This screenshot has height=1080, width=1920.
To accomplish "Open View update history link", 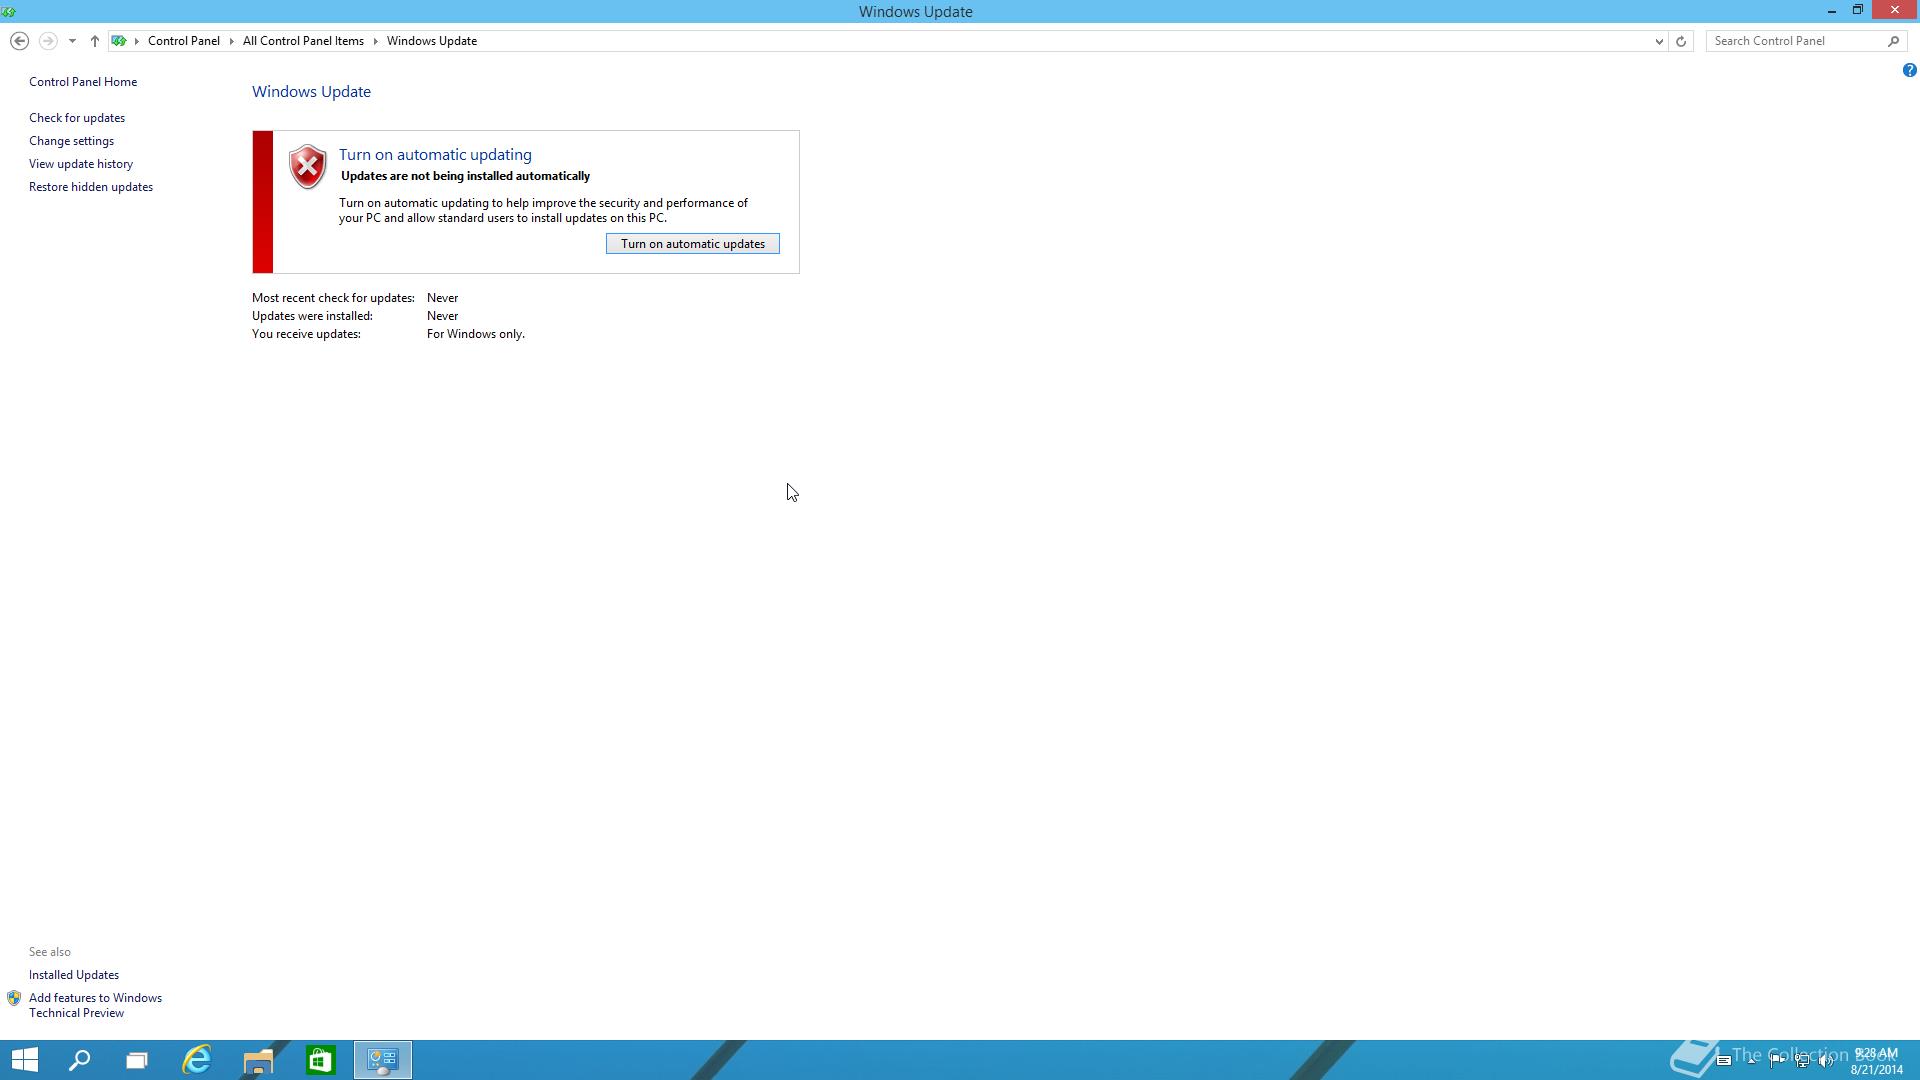I will coord(81,164).
